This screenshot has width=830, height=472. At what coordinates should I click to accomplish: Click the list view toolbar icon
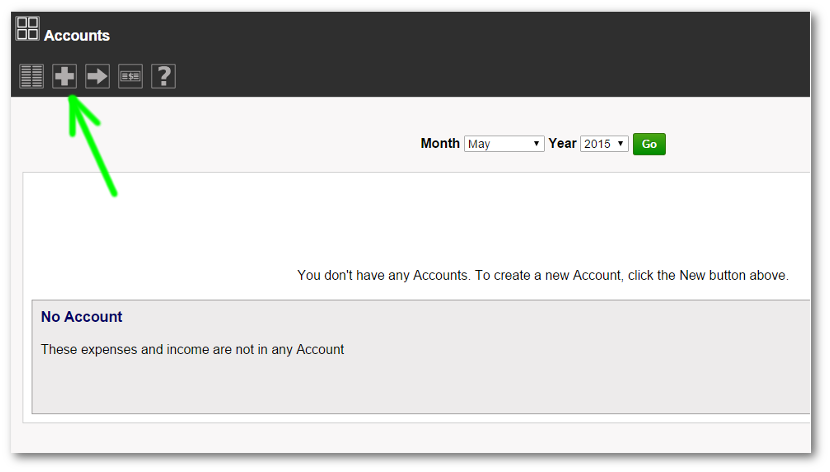[32, 76]
